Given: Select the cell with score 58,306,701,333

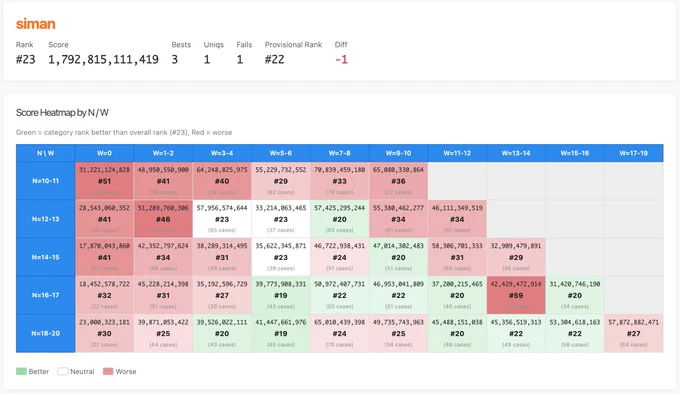Looking at the screenshot, I should [457, 257].
